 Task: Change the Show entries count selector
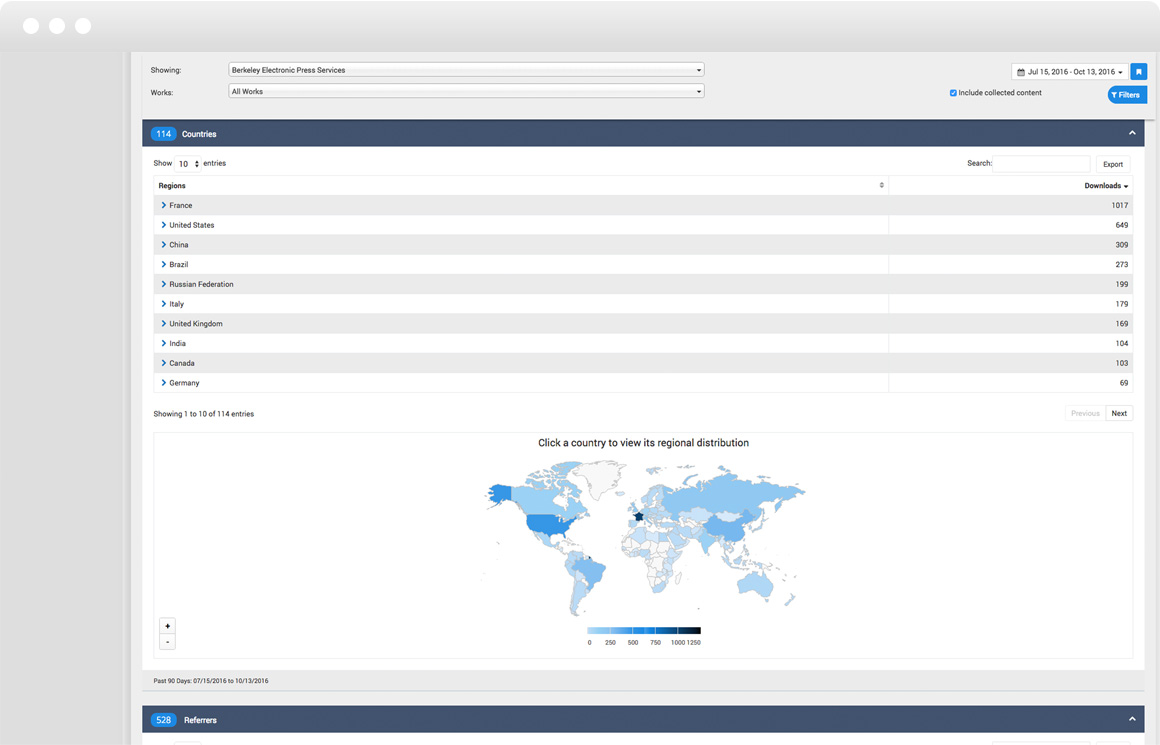tap(188, 164)
